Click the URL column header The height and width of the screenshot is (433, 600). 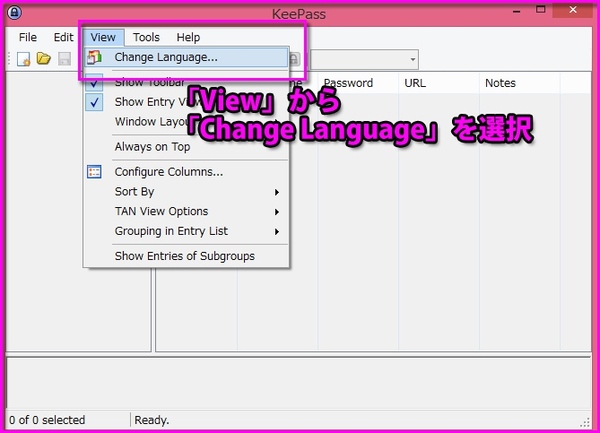[439, 83]
